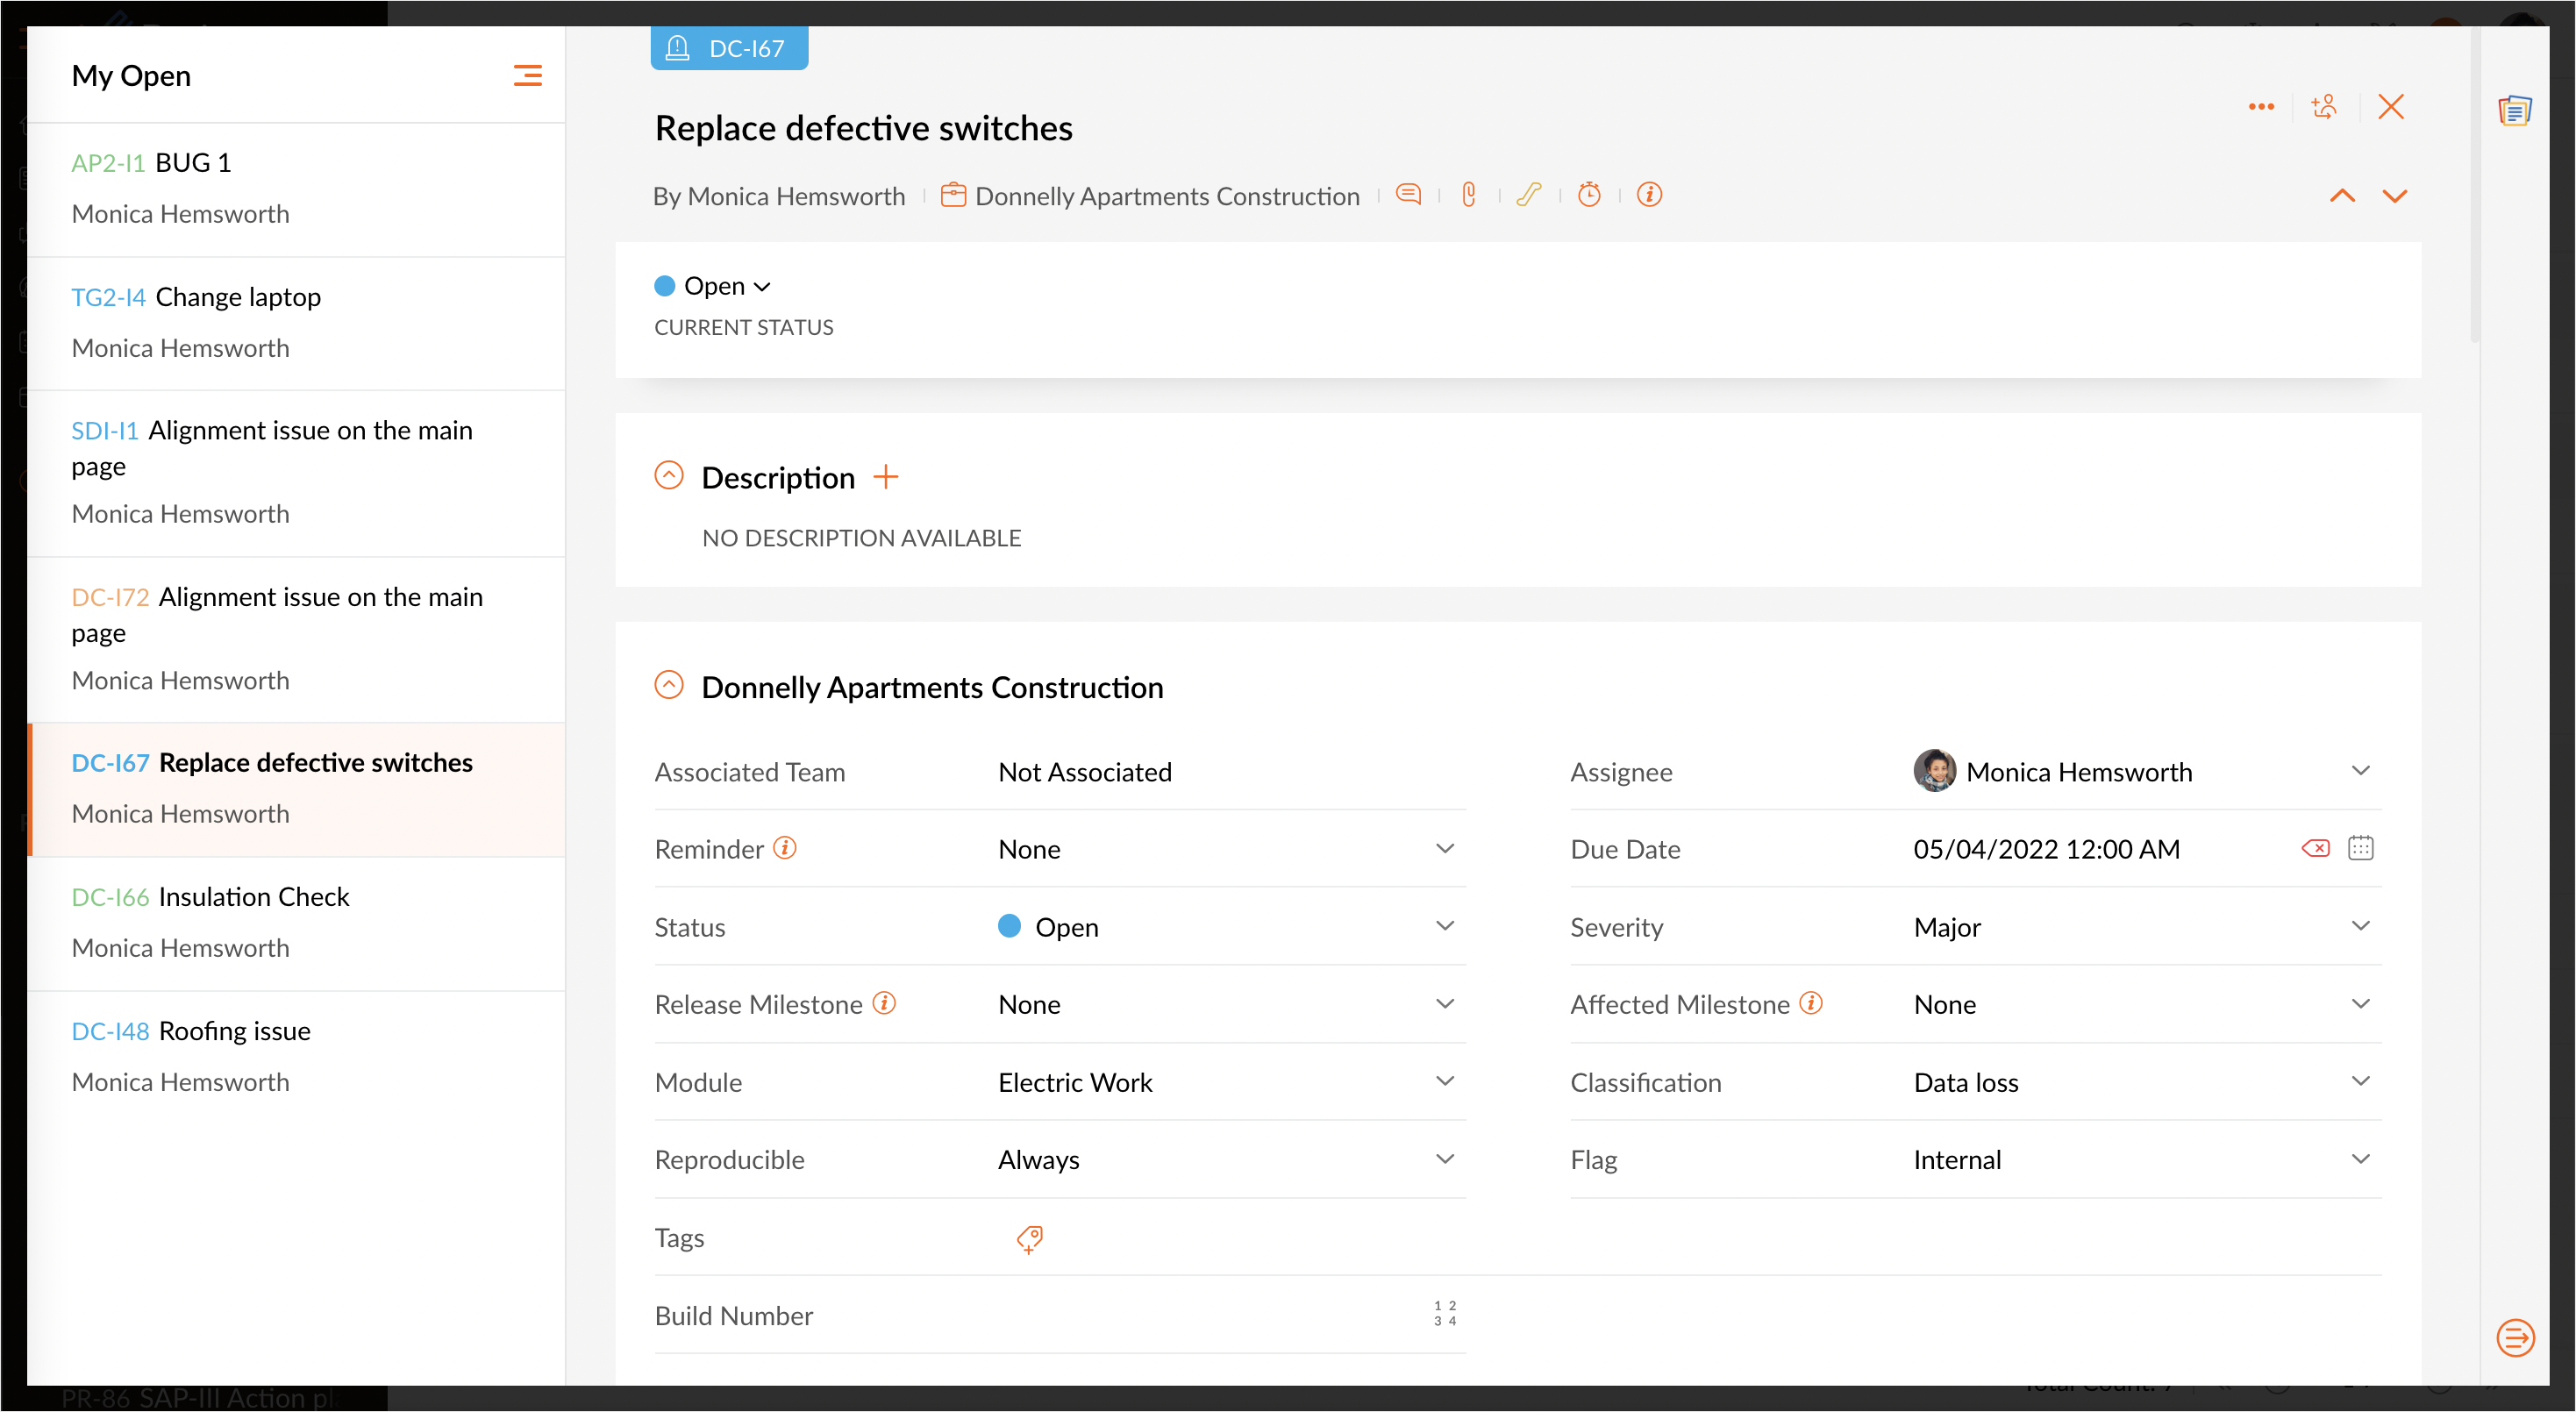2576x1412 pixels.
Task: Click the issue info icon in header
Action: pos(1649,194)
